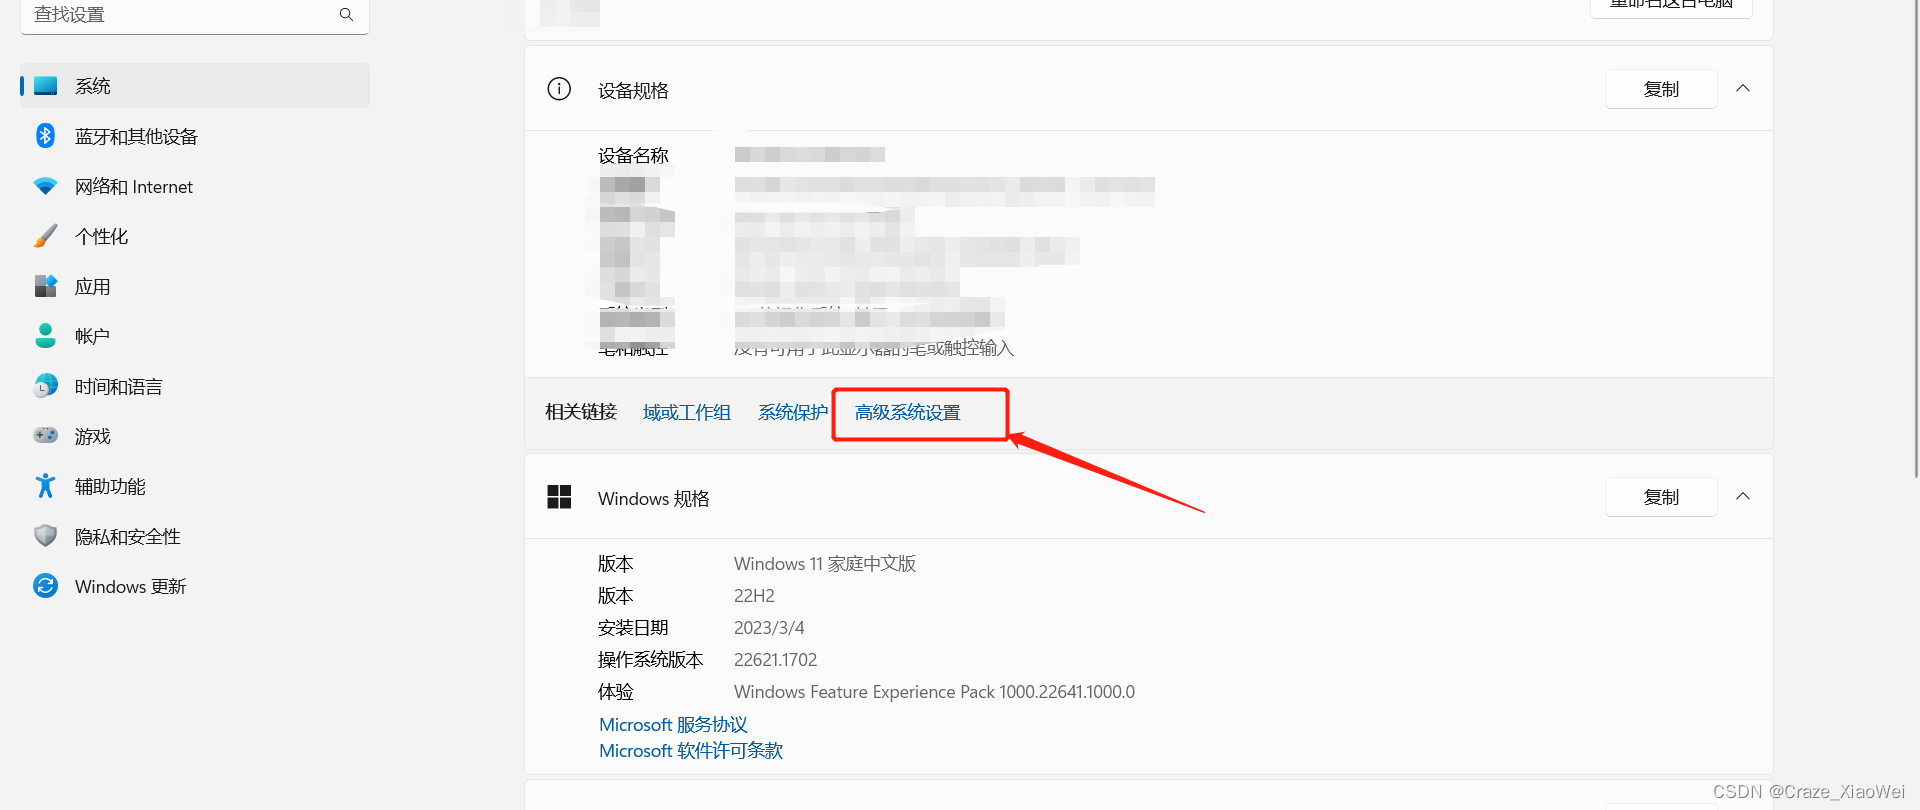The image size is (1920, 810).
Task: Go to 应用 settings
Action: coord(195,286)
